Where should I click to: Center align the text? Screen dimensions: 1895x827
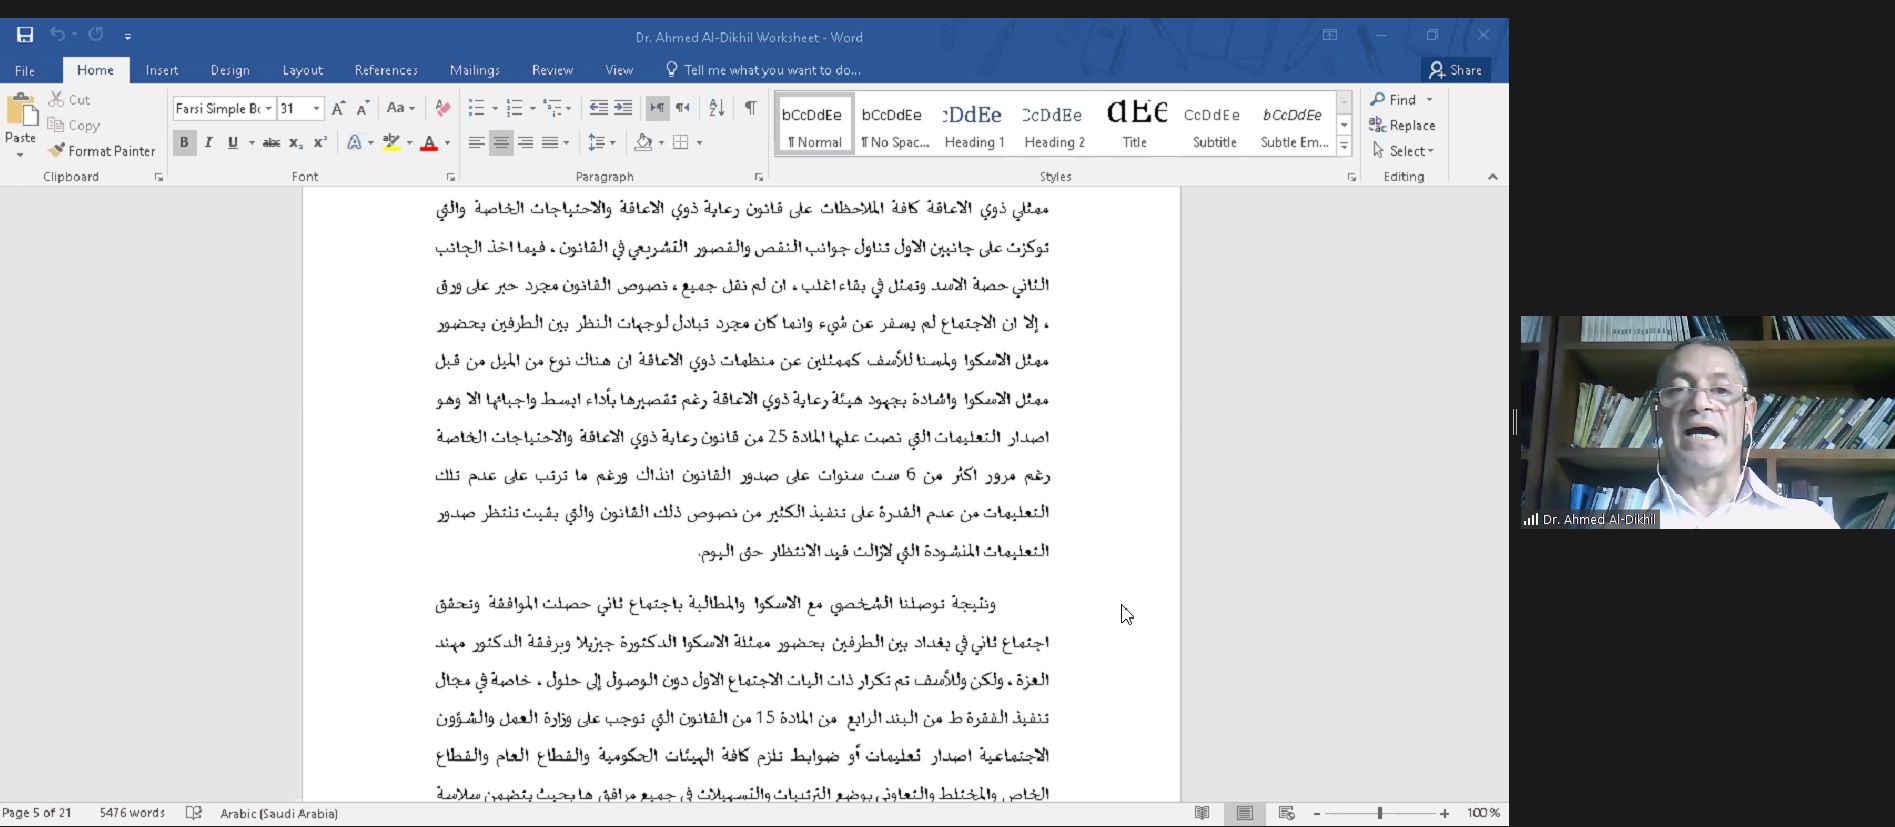pos(501,143)
